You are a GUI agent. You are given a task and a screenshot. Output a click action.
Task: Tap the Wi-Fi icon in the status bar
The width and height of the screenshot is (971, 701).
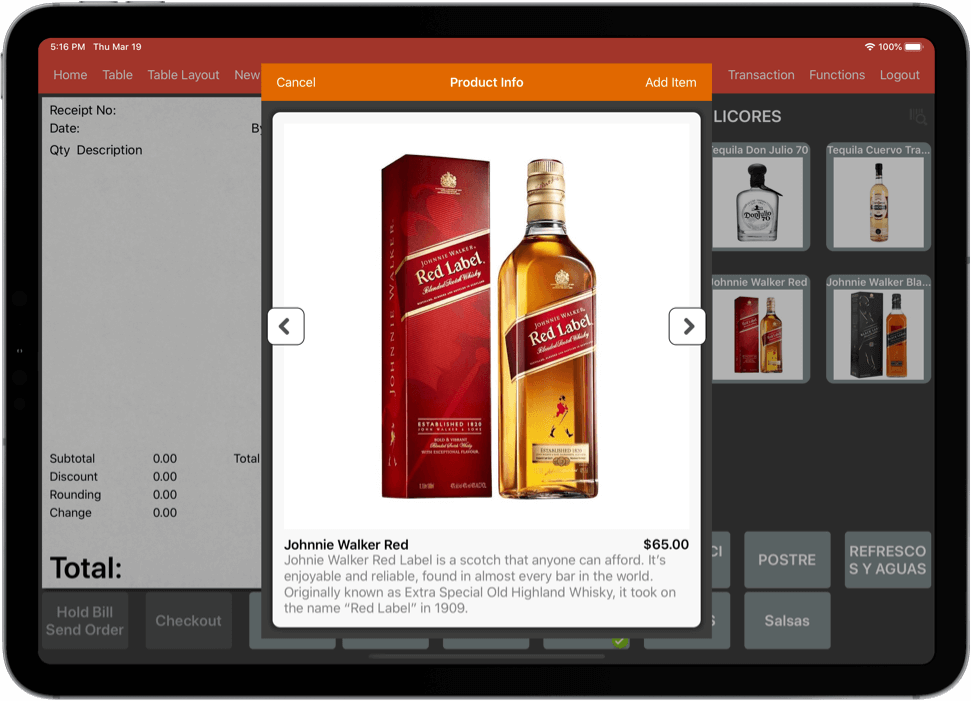point(869,47)
